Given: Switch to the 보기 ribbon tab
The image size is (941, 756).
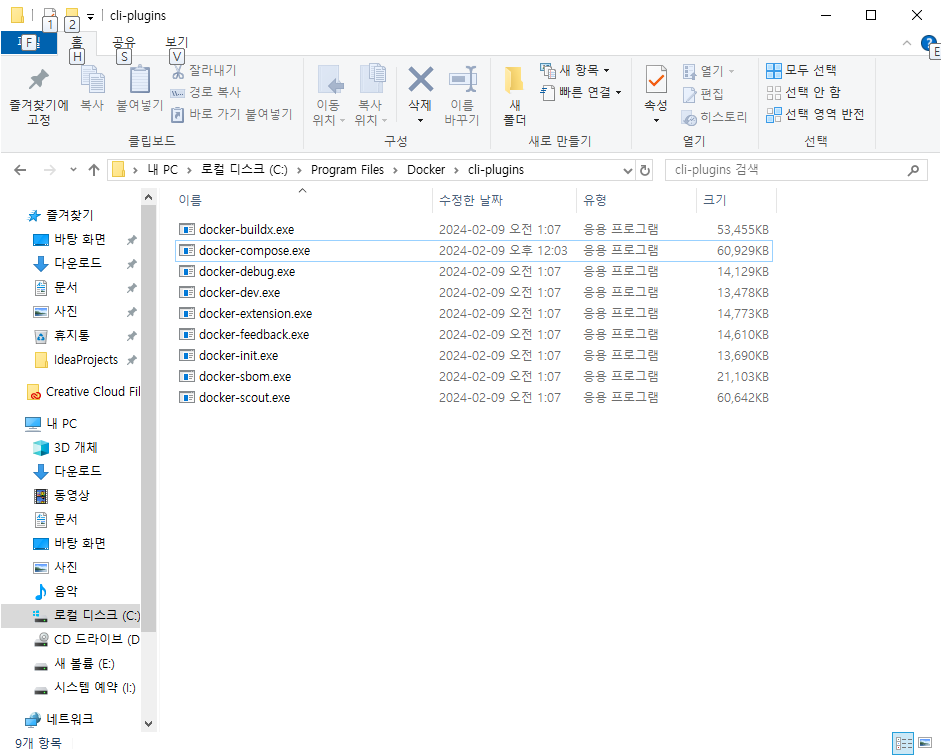Looking at the screenshot, I should [176, 43].
